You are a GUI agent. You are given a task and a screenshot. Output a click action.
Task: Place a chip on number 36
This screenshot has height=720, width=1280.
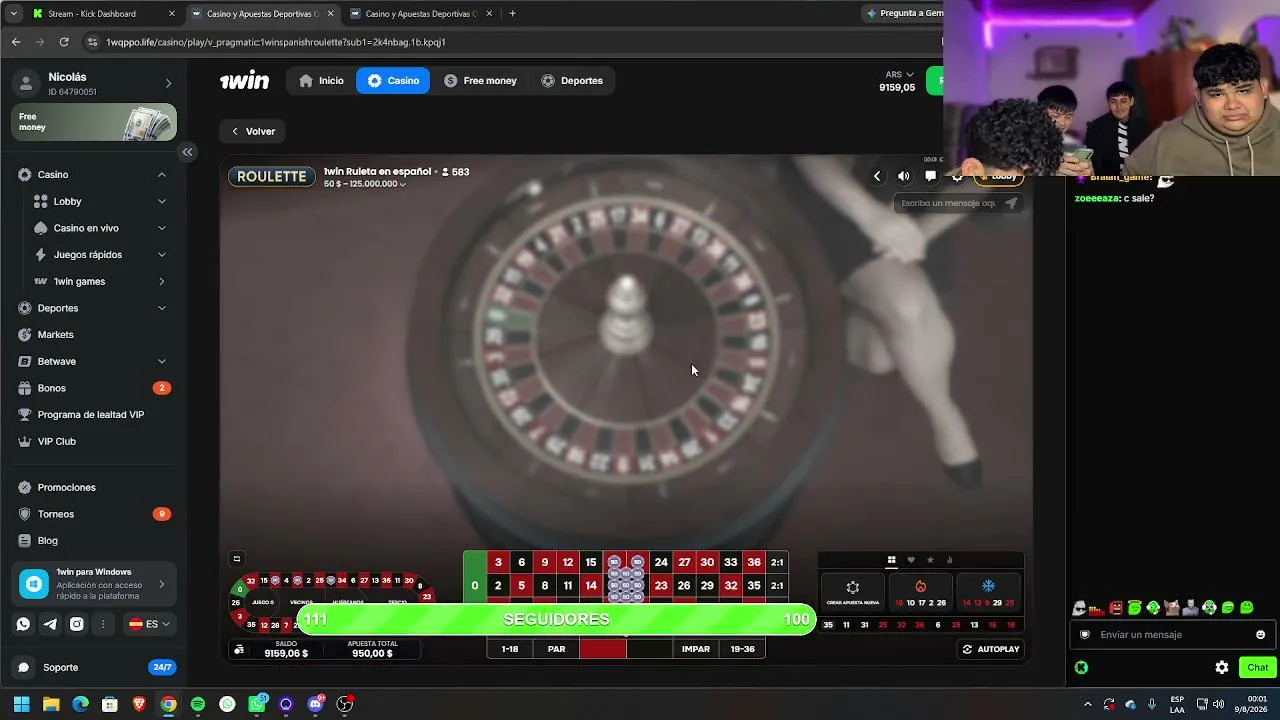click(754, 562)
